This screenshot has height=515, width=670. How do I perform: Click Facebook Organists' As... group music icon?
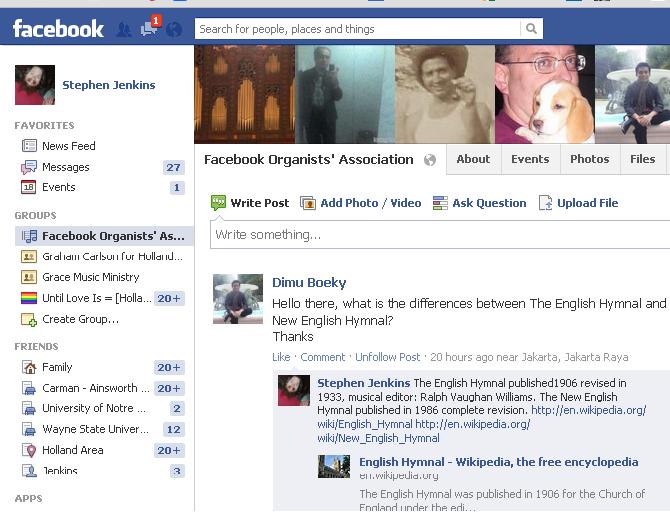[x=29, y=236]
